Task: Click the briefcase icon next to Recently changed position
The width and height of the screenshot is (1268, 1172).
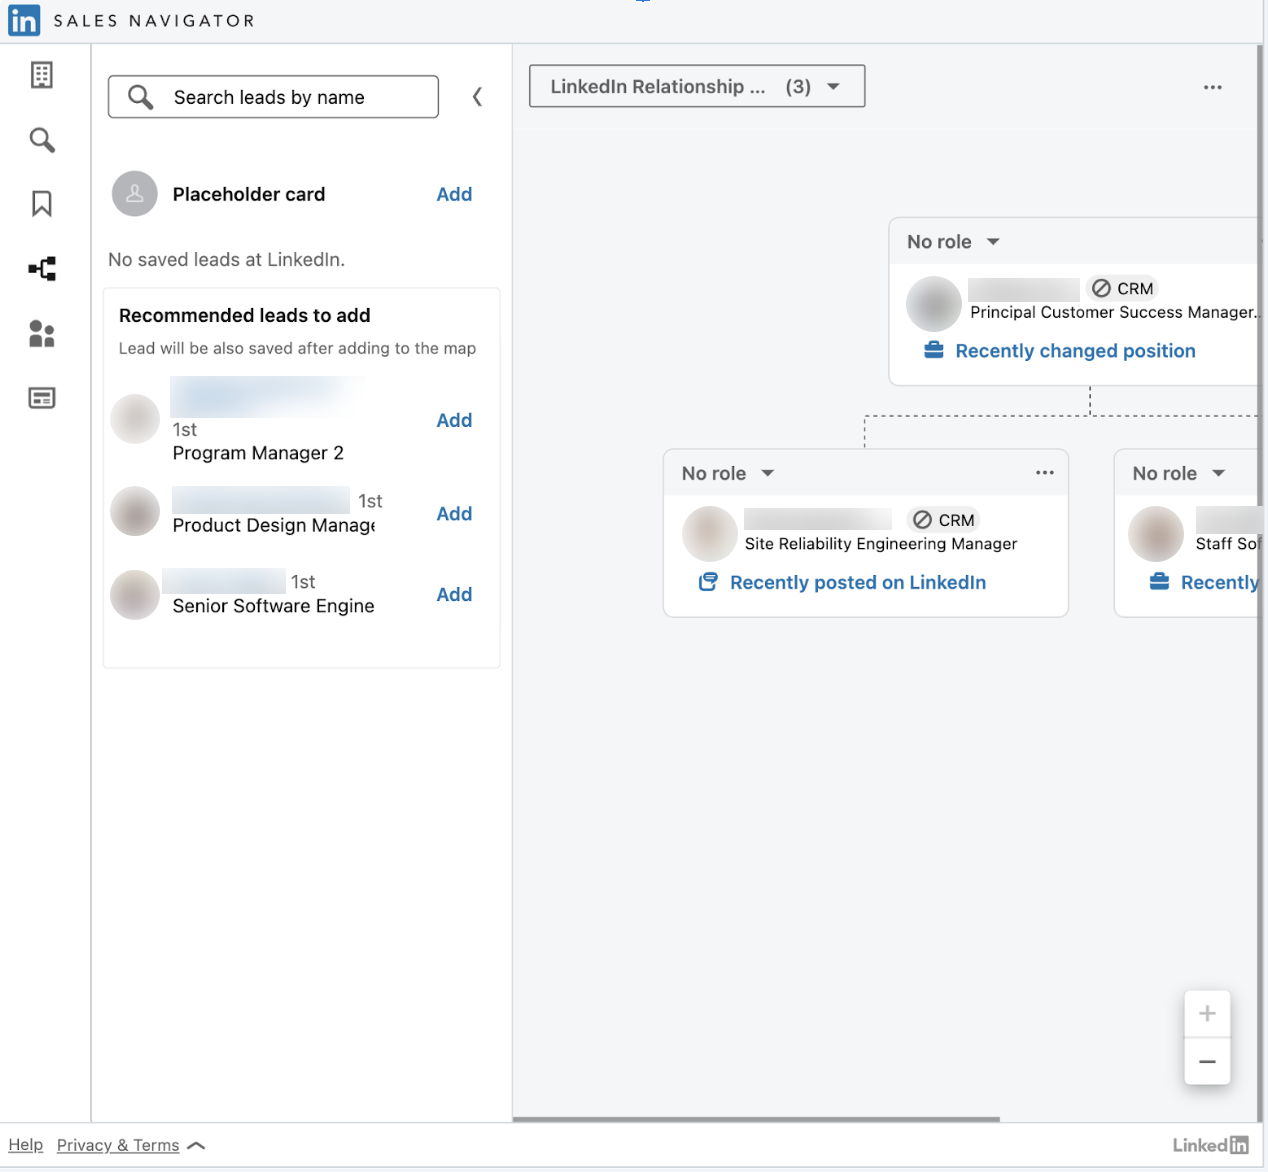Action: click(x=934, y=350)
